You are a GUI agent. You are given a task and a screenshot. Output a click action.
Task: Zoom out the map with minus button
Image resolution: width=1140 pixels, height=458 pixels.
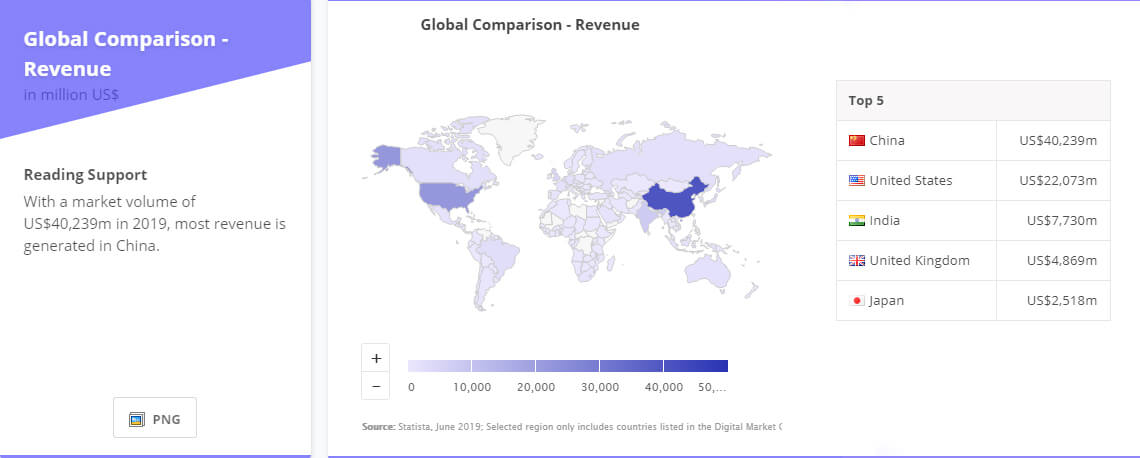point(376,386)
